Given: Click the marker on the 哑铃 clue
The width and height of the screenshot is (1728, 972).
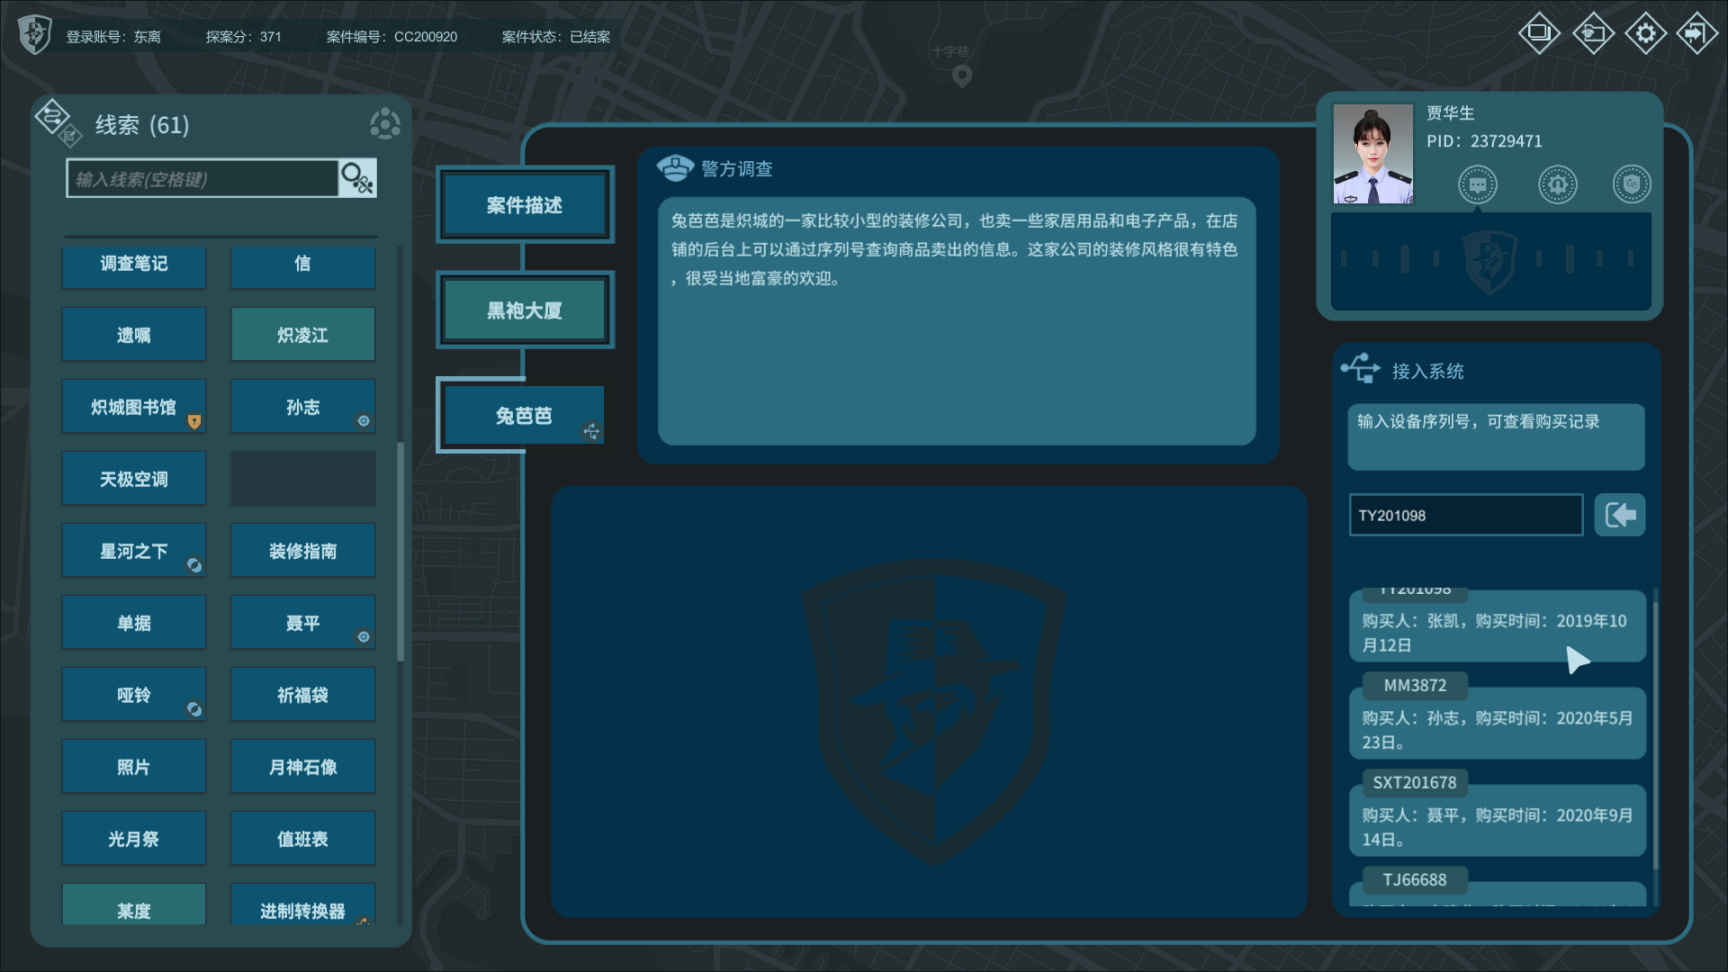Looking at the screenshot, I should (194, 709).
